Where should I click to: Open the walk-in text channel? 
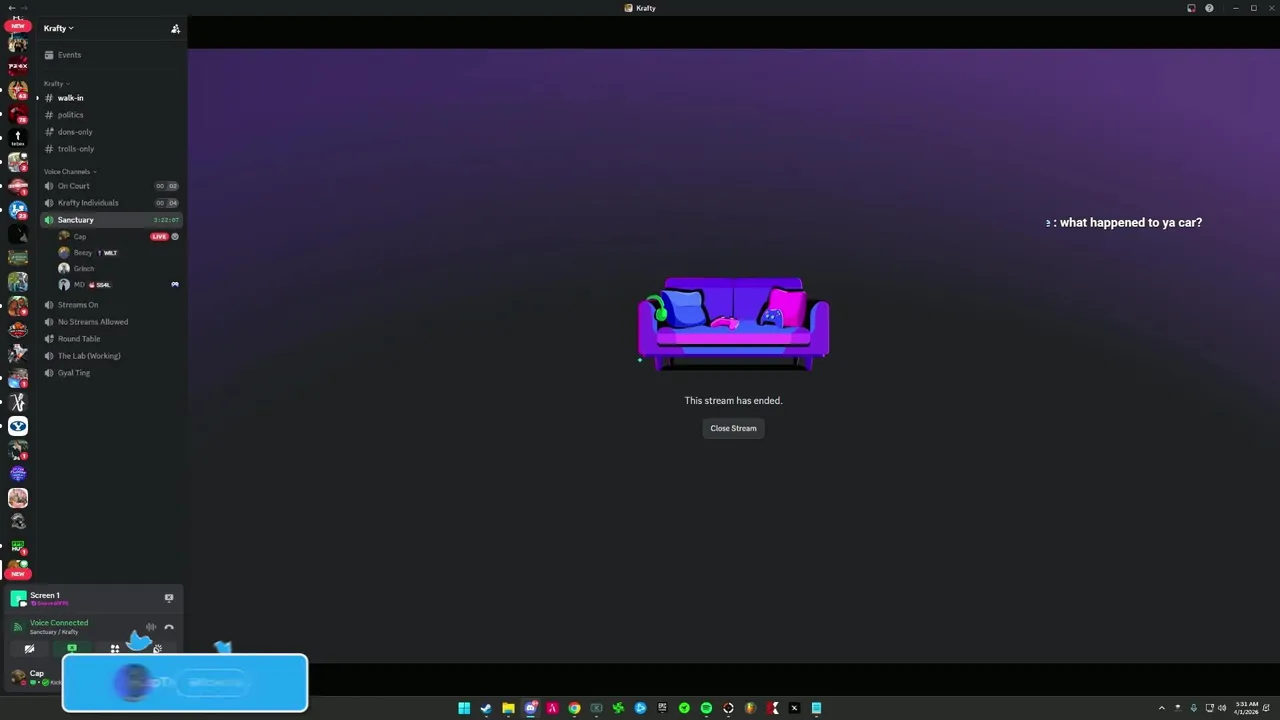click(111, 98)
